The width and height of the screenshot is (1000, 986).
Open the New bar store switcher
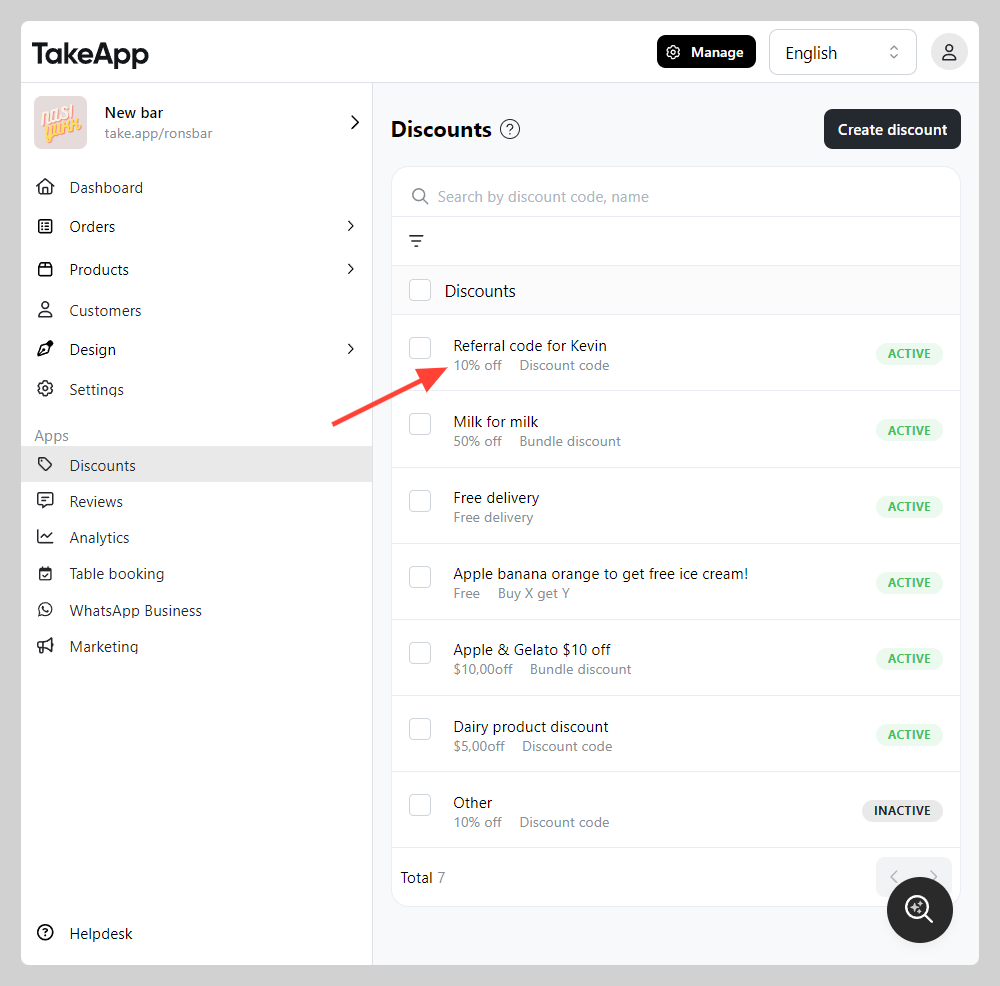(x=196, y=122)
